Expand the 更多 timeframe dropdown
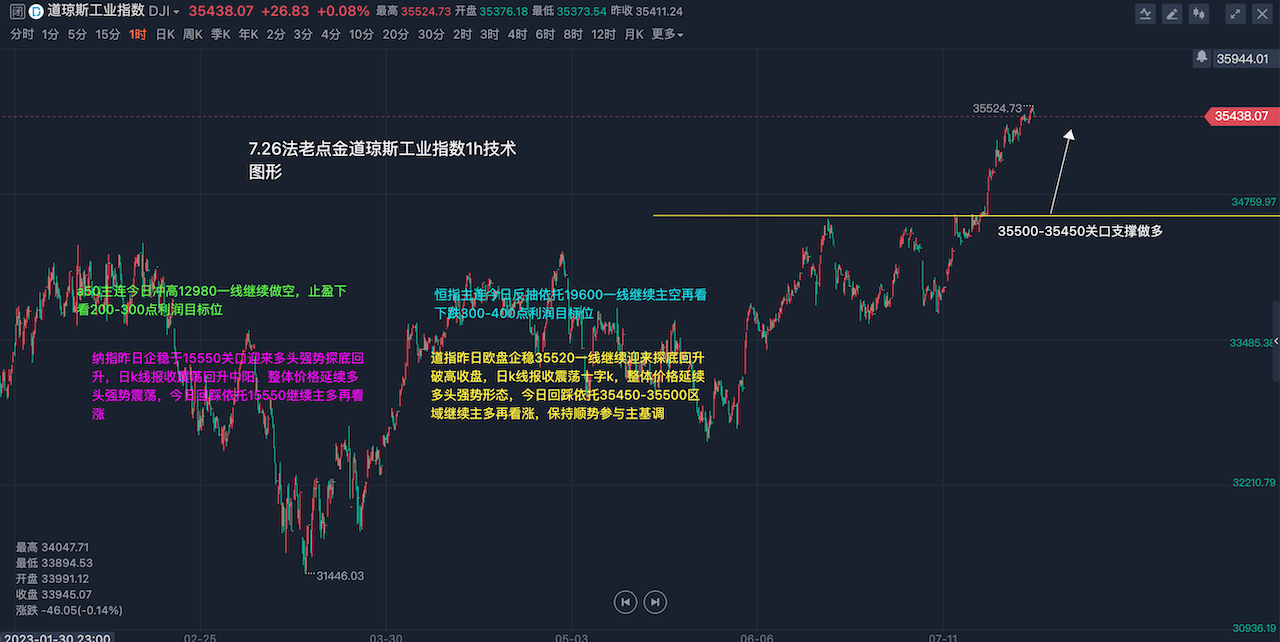The image size is (1280, 642). click(x=667, y=34)
